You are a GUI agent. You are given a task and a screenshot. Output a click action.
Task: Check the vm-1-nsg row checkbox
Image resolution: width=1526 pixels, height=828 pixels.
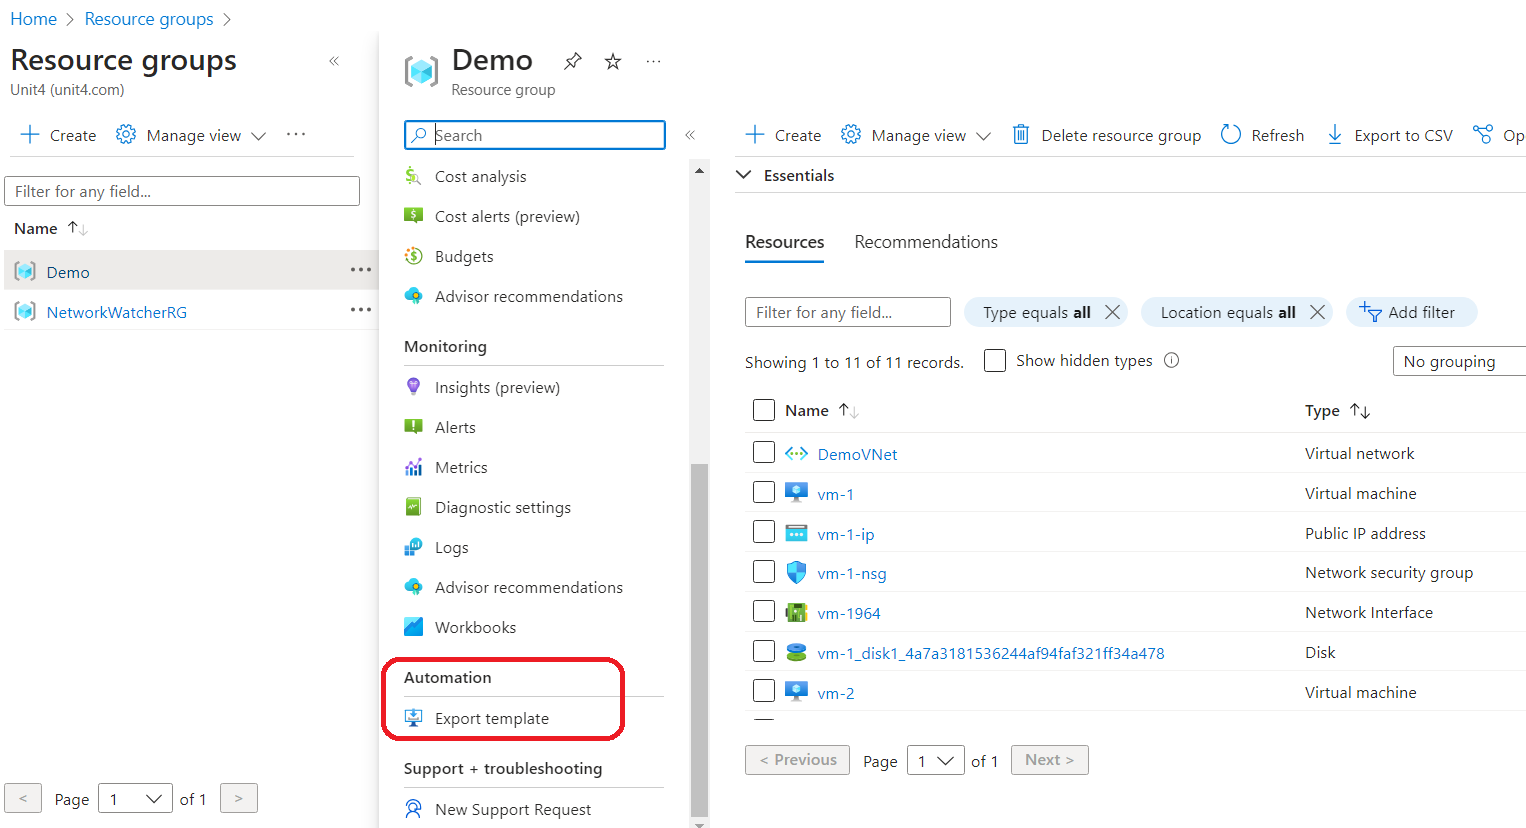click(764, 571)
